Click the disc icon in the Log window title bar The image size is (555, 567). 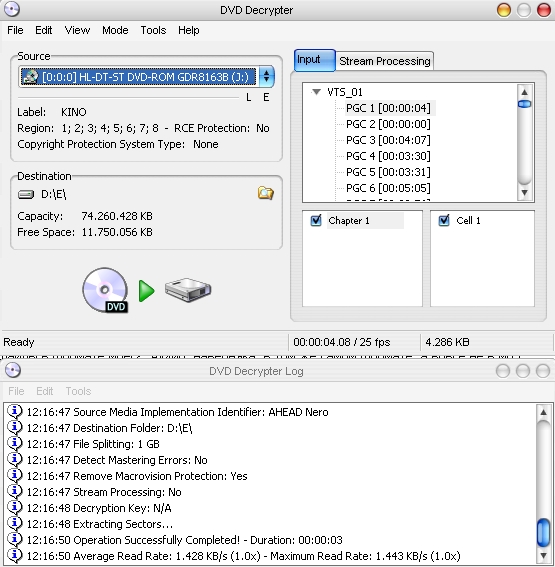point(13,370)
